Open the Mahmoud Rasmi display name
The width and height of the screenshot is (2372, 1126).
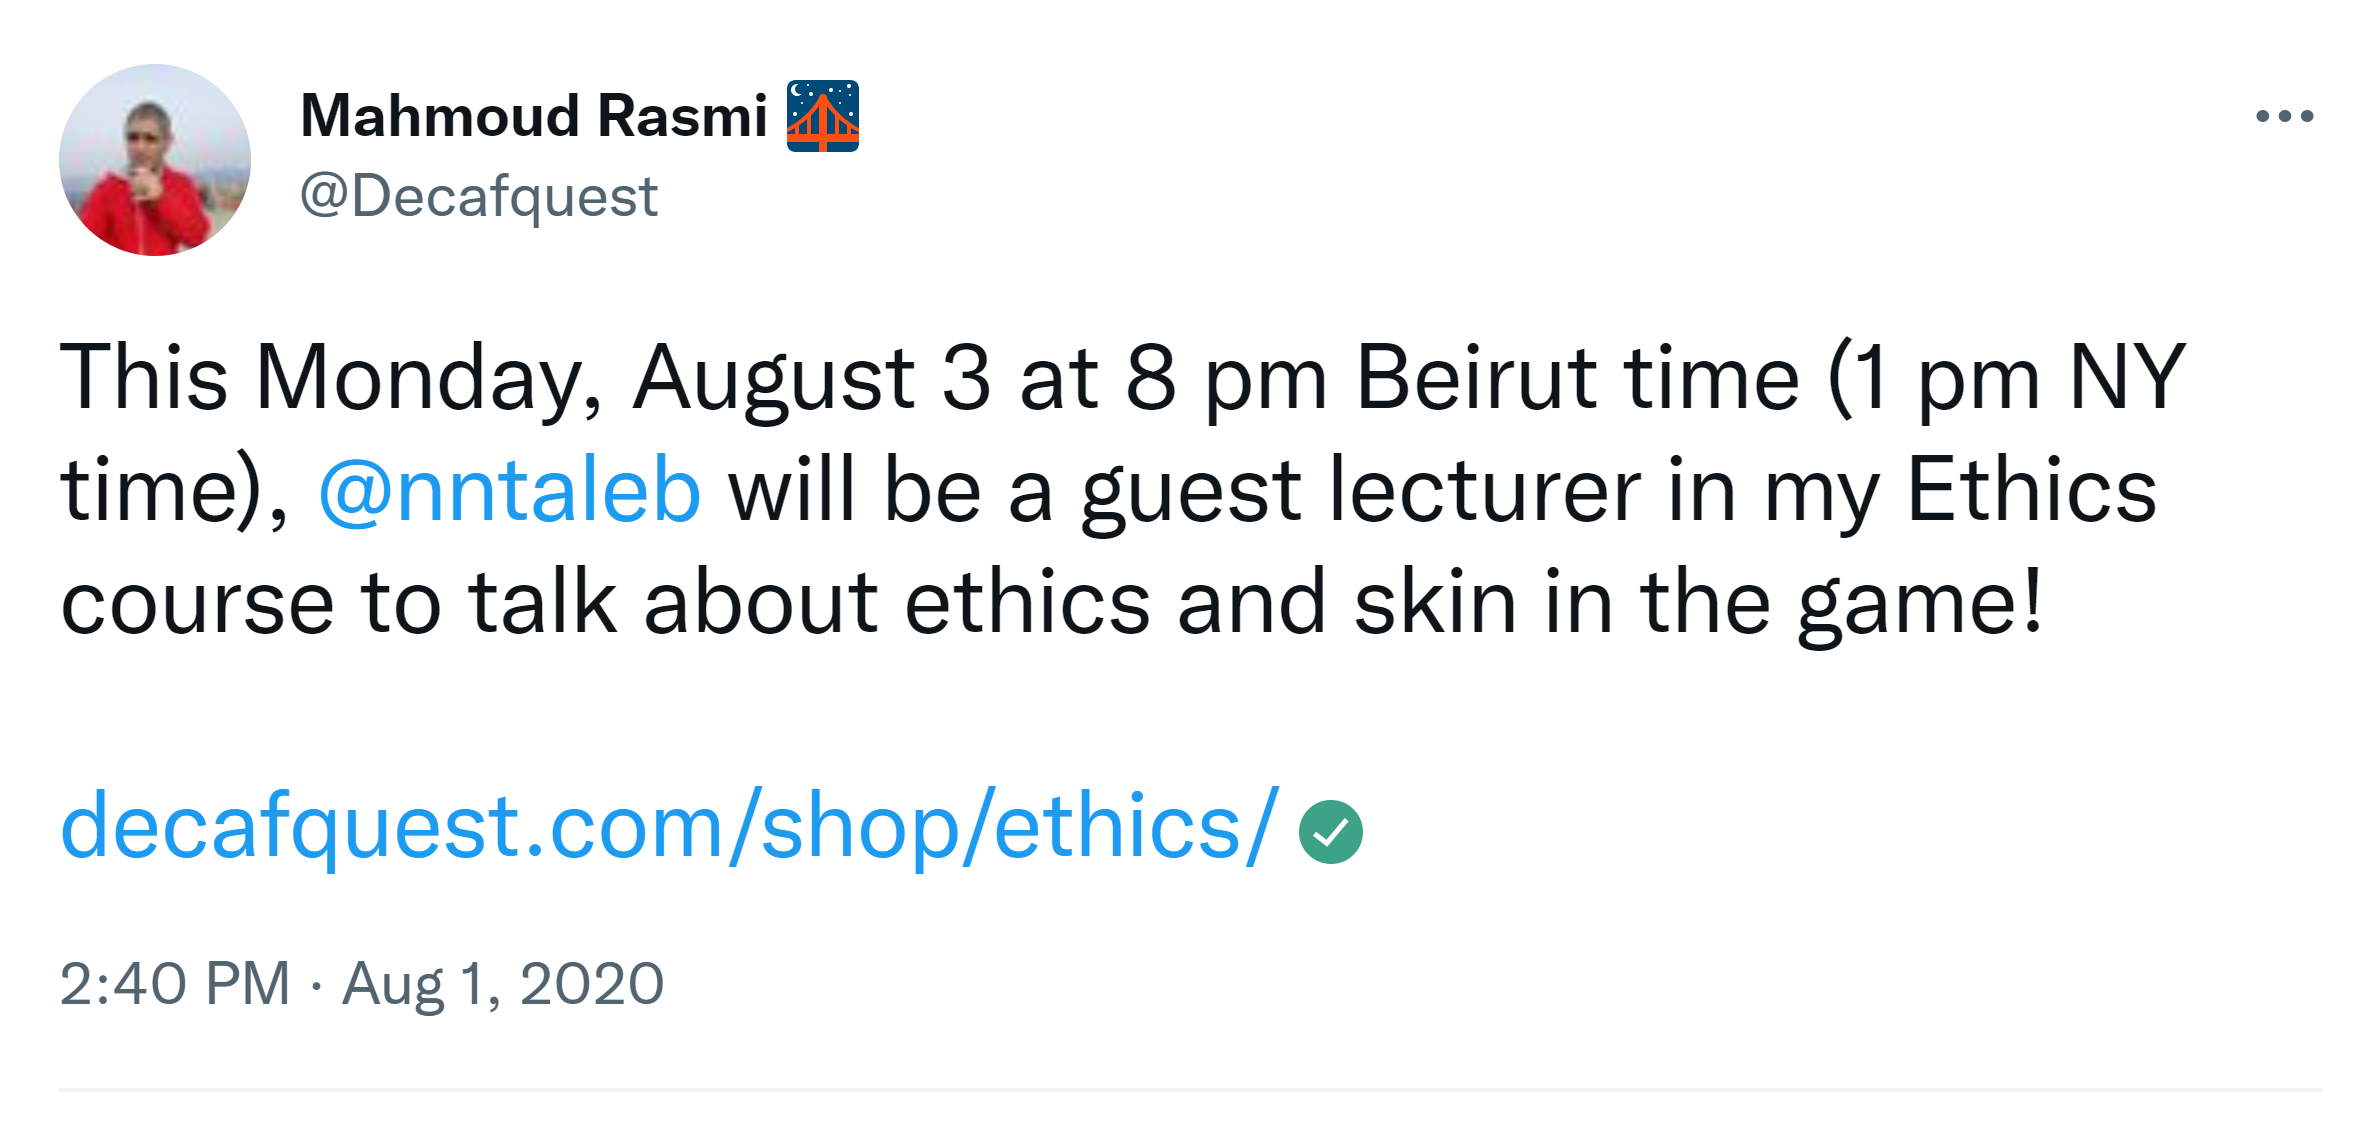tap(533, 116)
